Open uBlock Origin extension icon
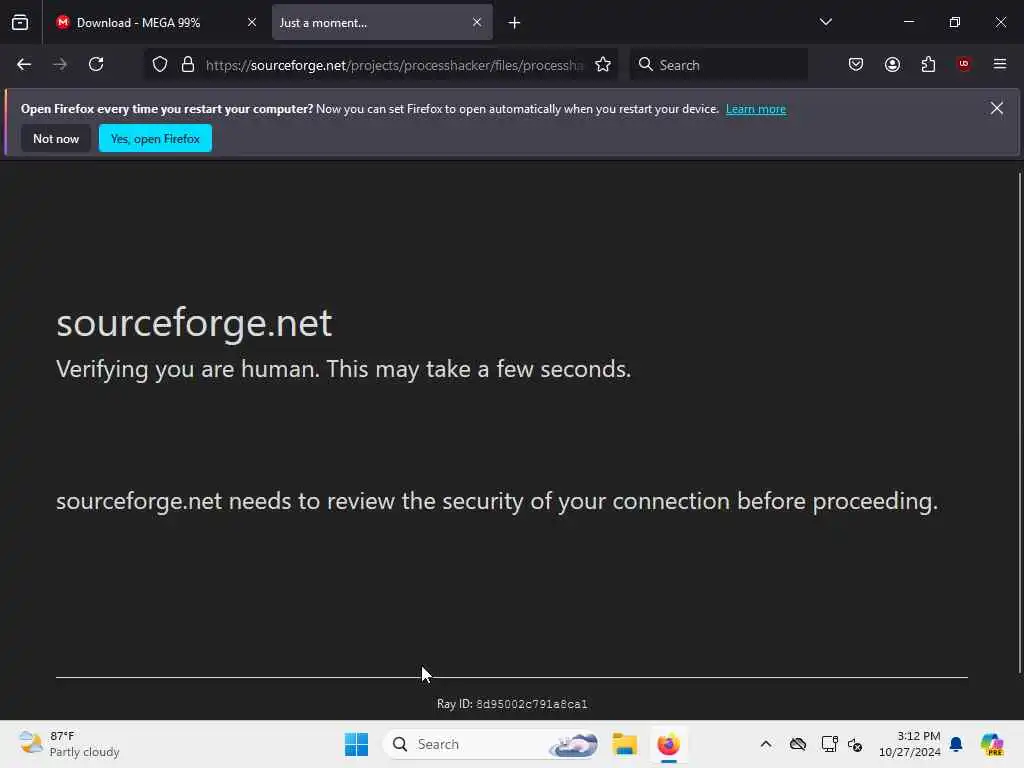The image size is (1024, 768). [x=964, y=64]
